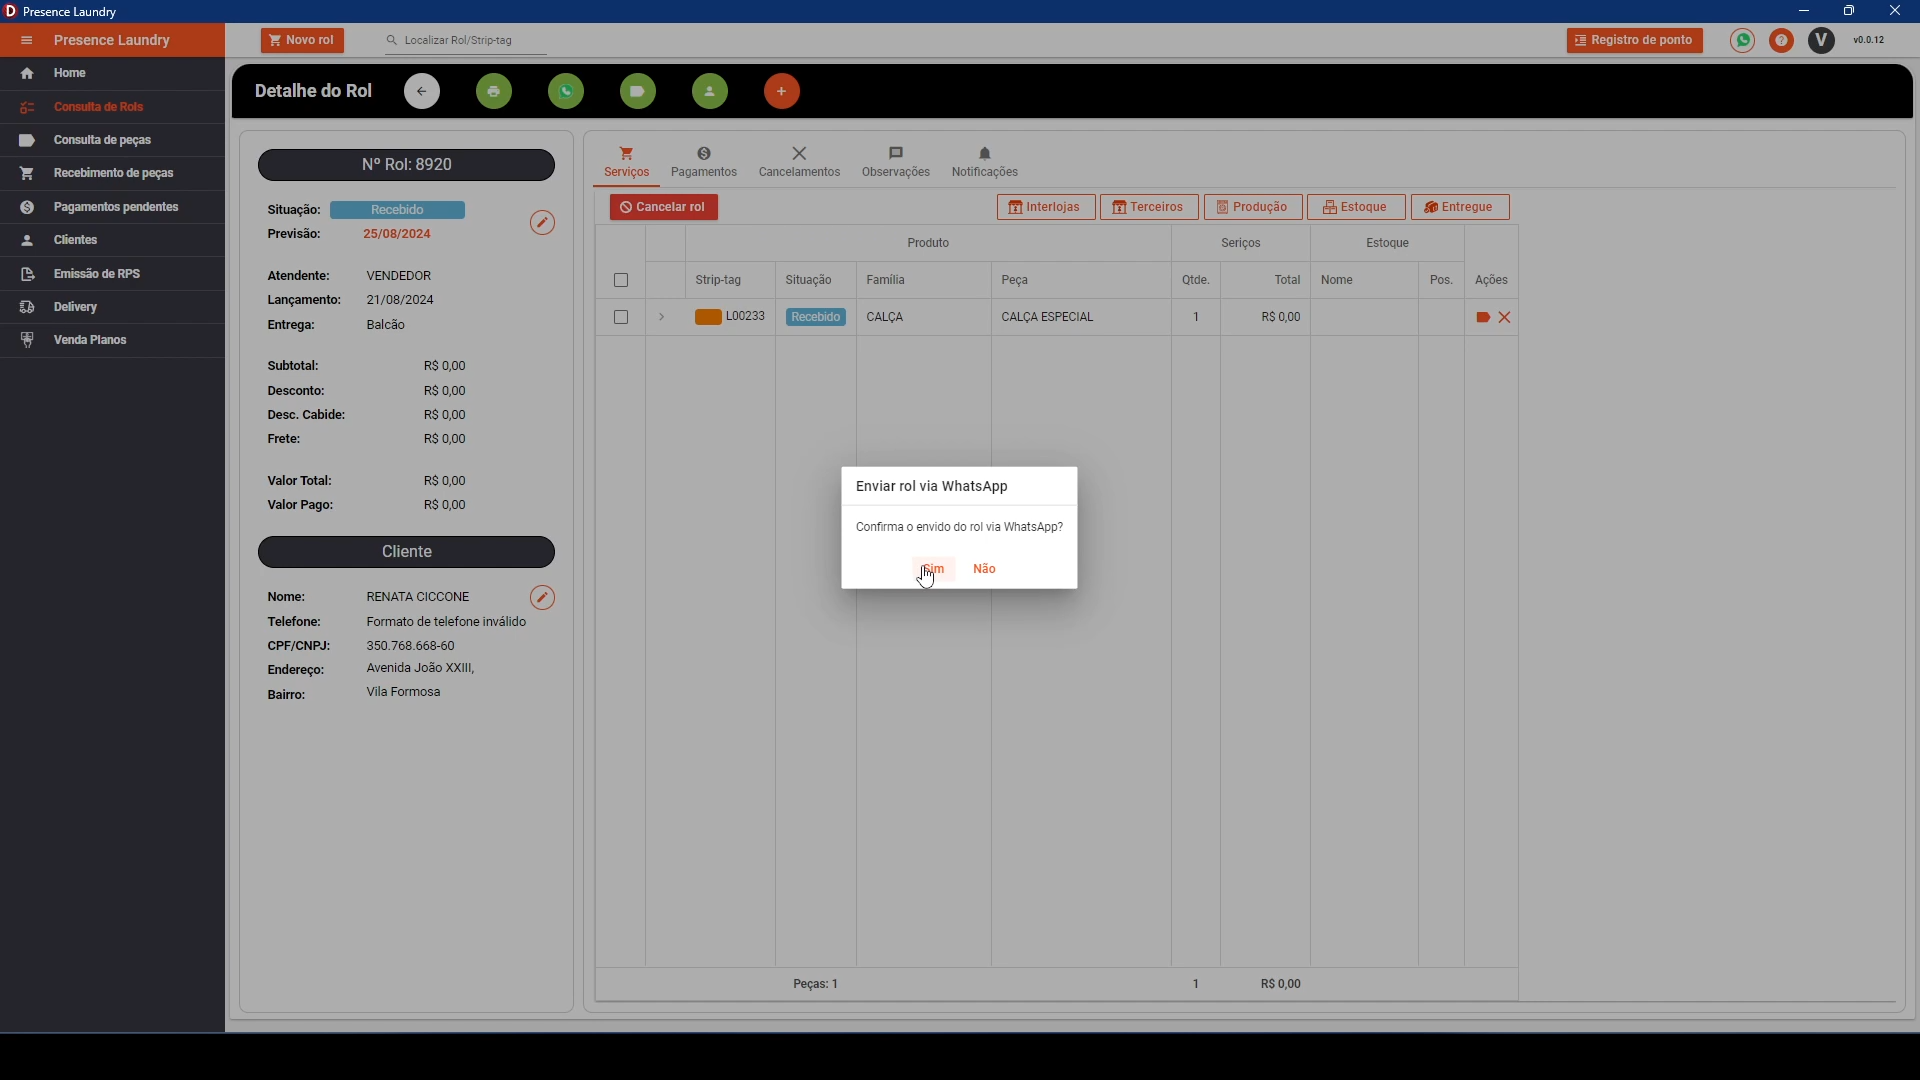Screen dimensions: 1920x1080
Task: Open the orange help icon in top bar
Action: (1782, 41)
